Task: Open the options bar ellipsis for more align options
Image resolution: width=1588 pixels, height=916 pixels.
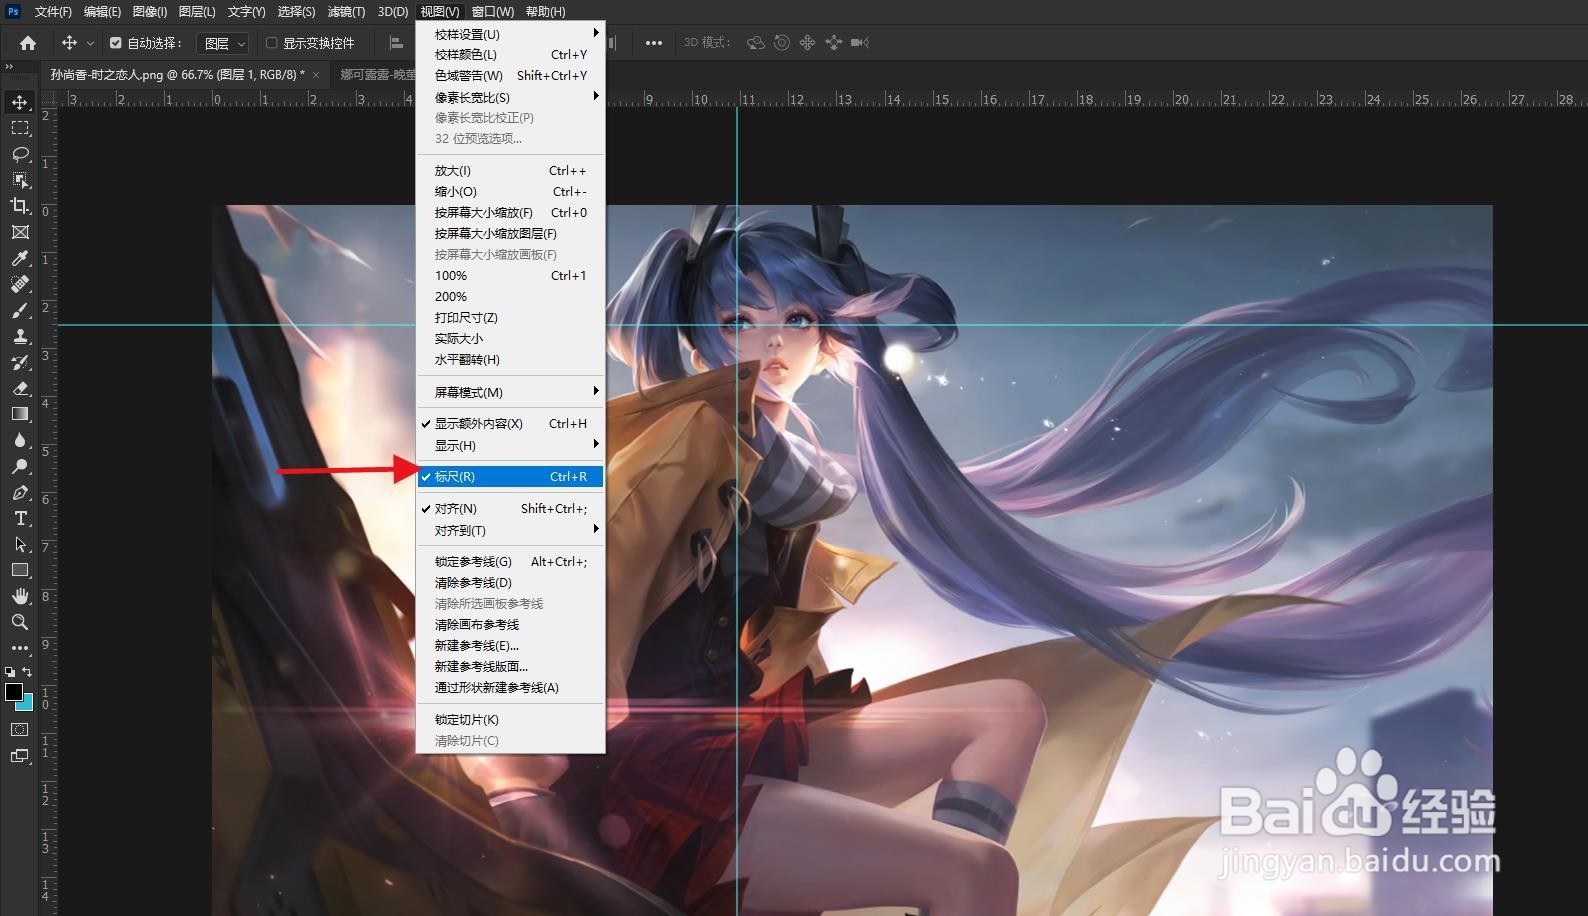Action: pyautogui.click(x=654, y=43)
